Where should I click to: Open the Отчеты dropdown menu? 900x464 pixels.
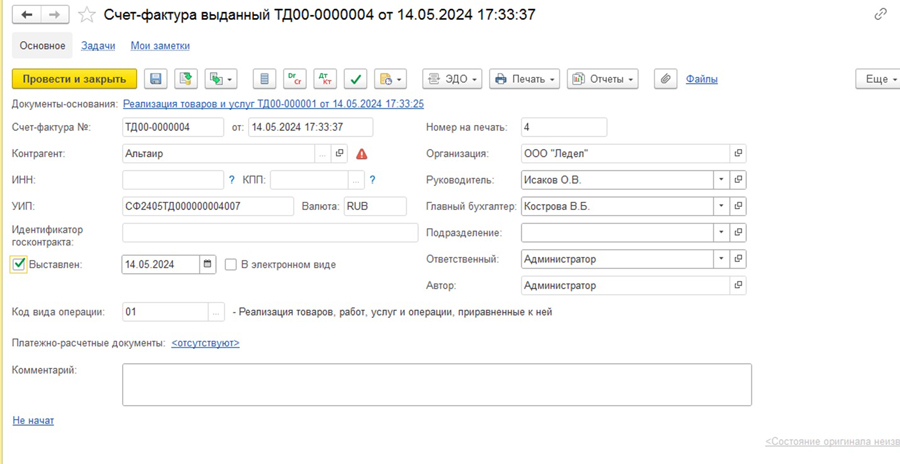[x=603, y=79]
